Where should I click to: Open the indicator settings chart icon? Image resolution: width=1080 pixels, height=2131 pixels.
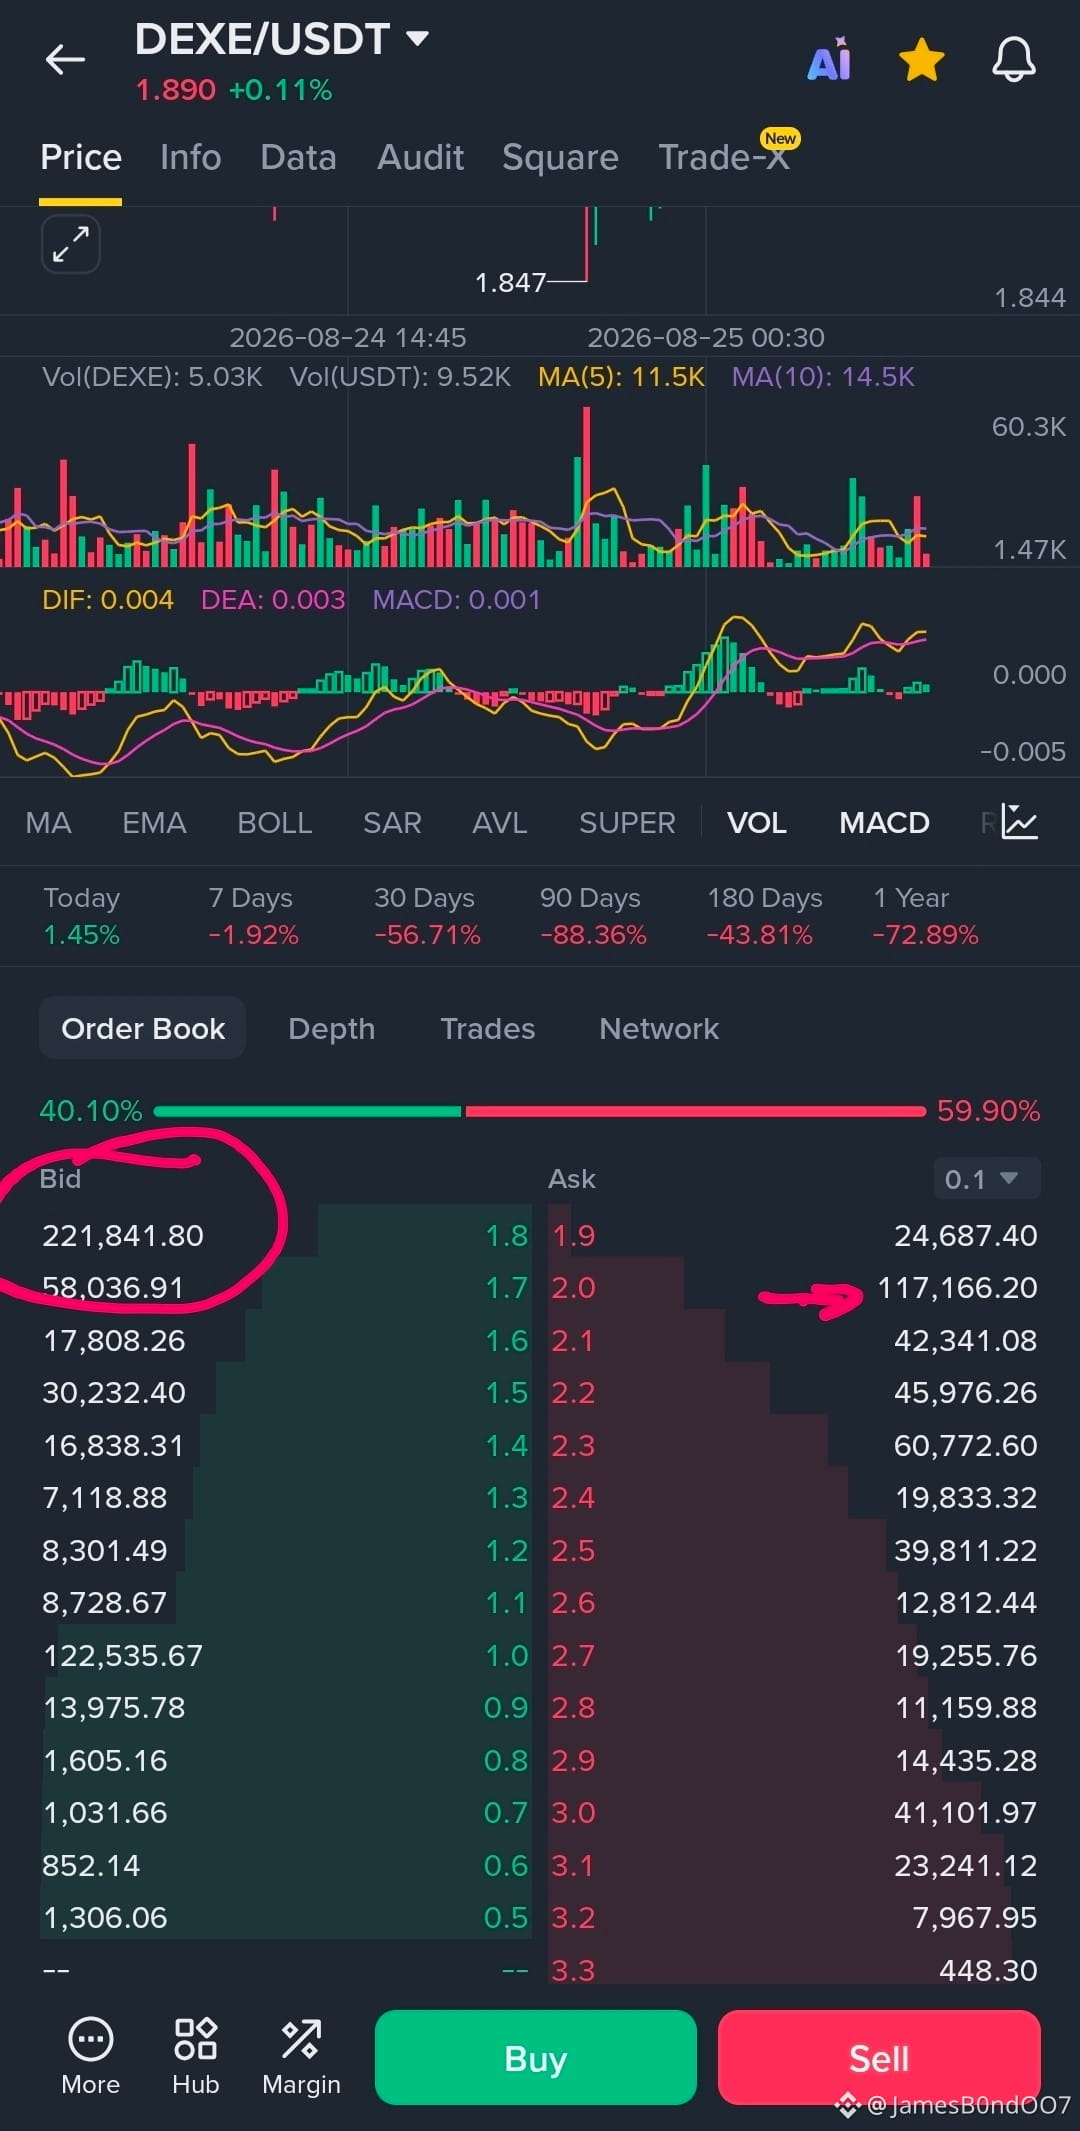[1020, 822]
